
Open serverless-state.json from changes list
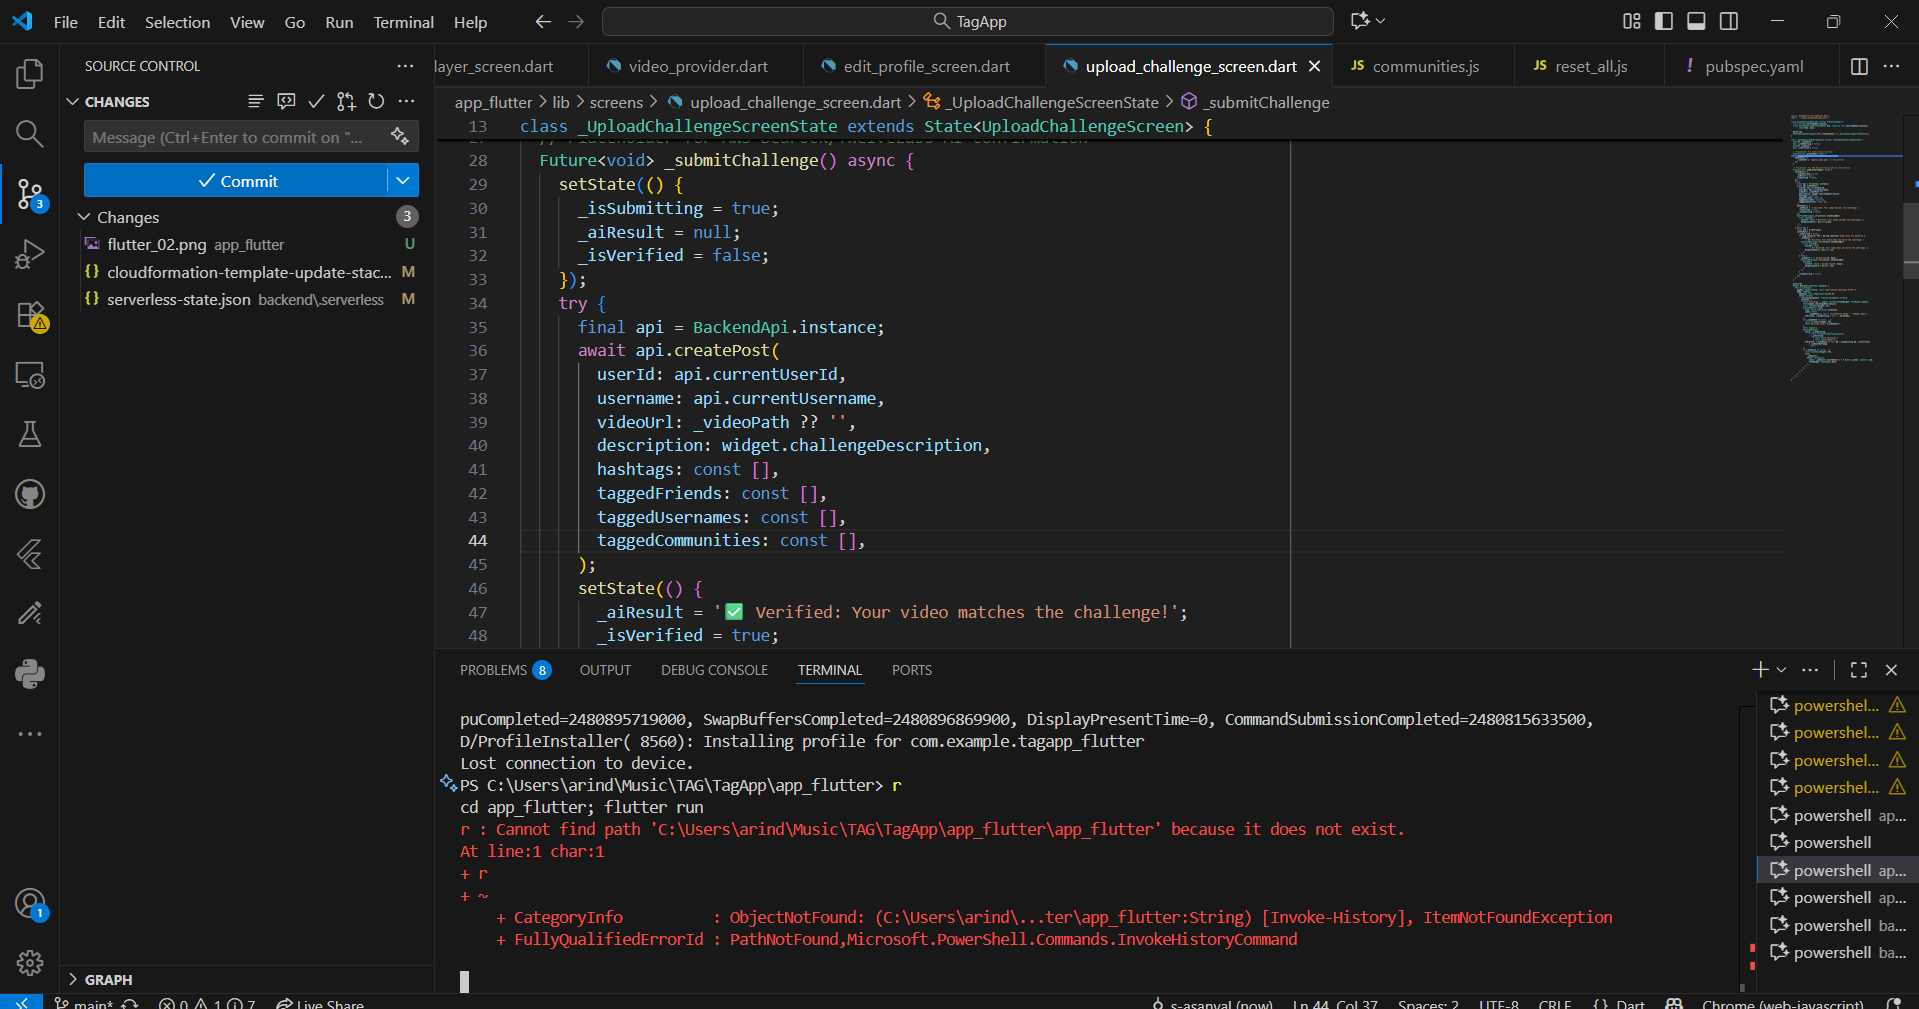point(179,299)
